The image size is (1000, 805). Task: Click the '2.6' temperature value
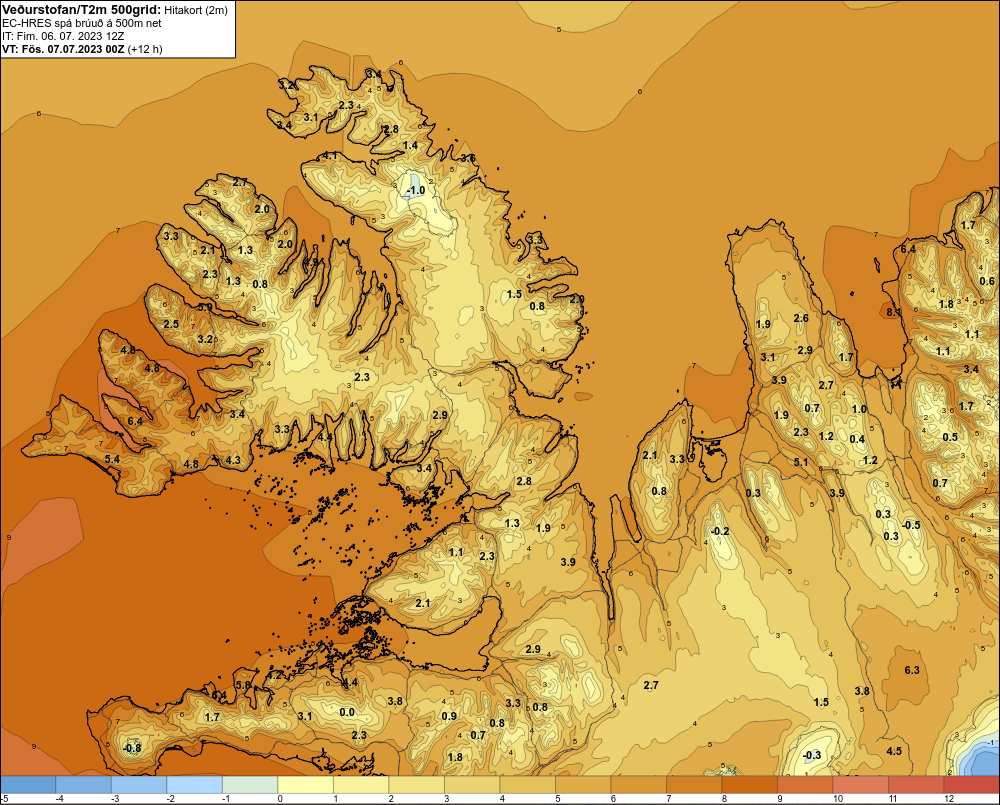coord(801,318)
